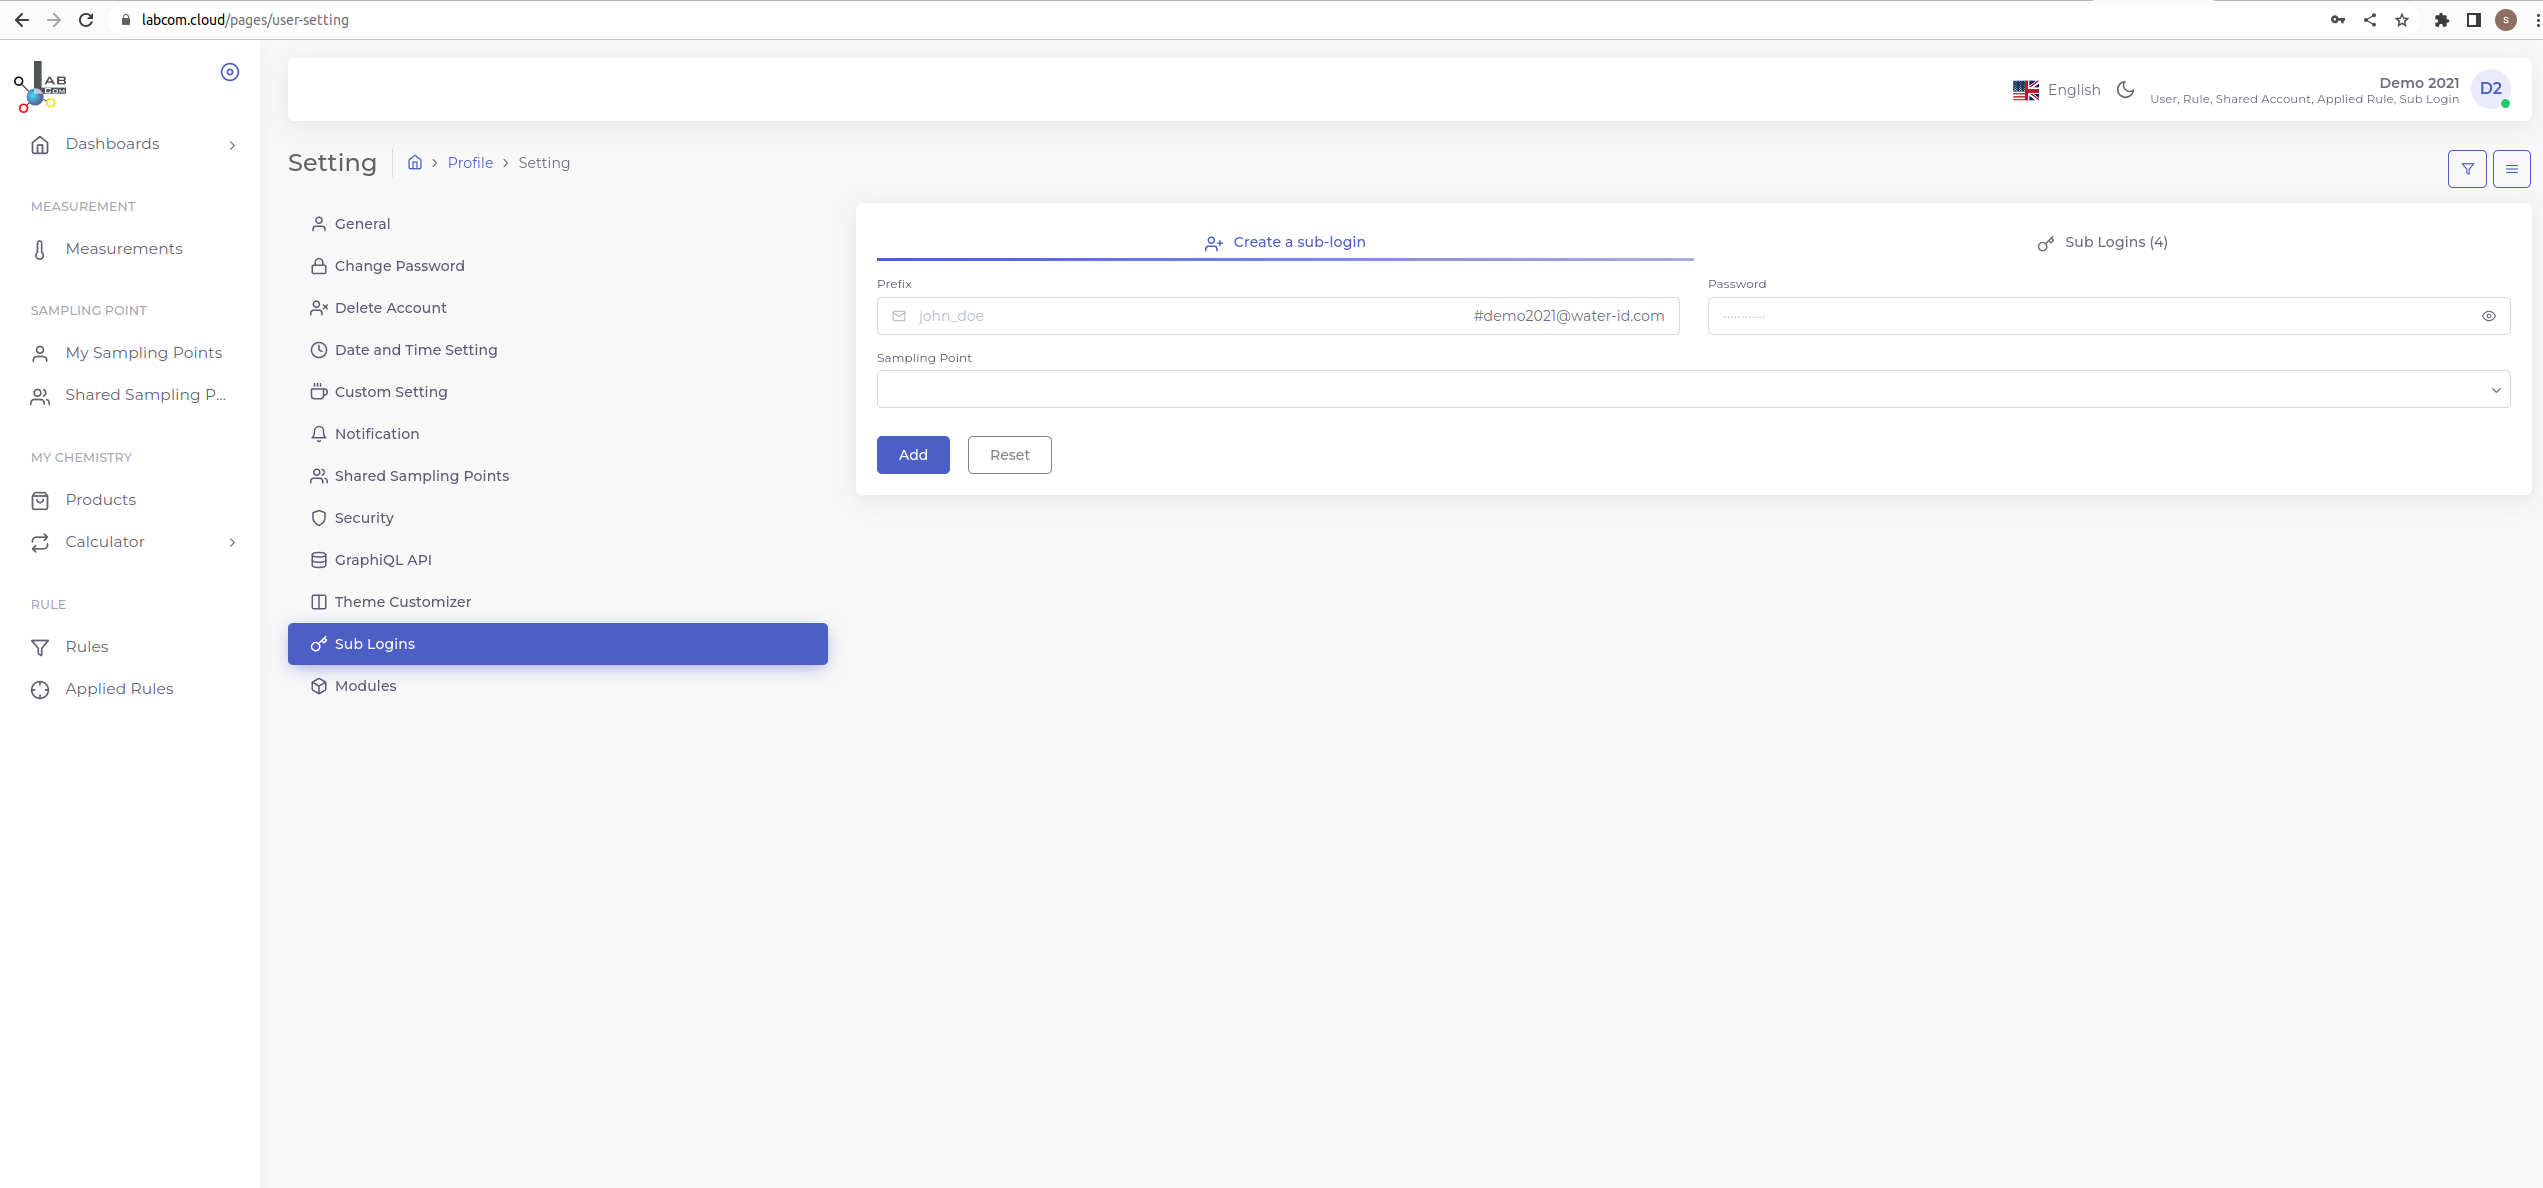
Task: Click the funnel icon next to Rules
Action: click(40, 648)
